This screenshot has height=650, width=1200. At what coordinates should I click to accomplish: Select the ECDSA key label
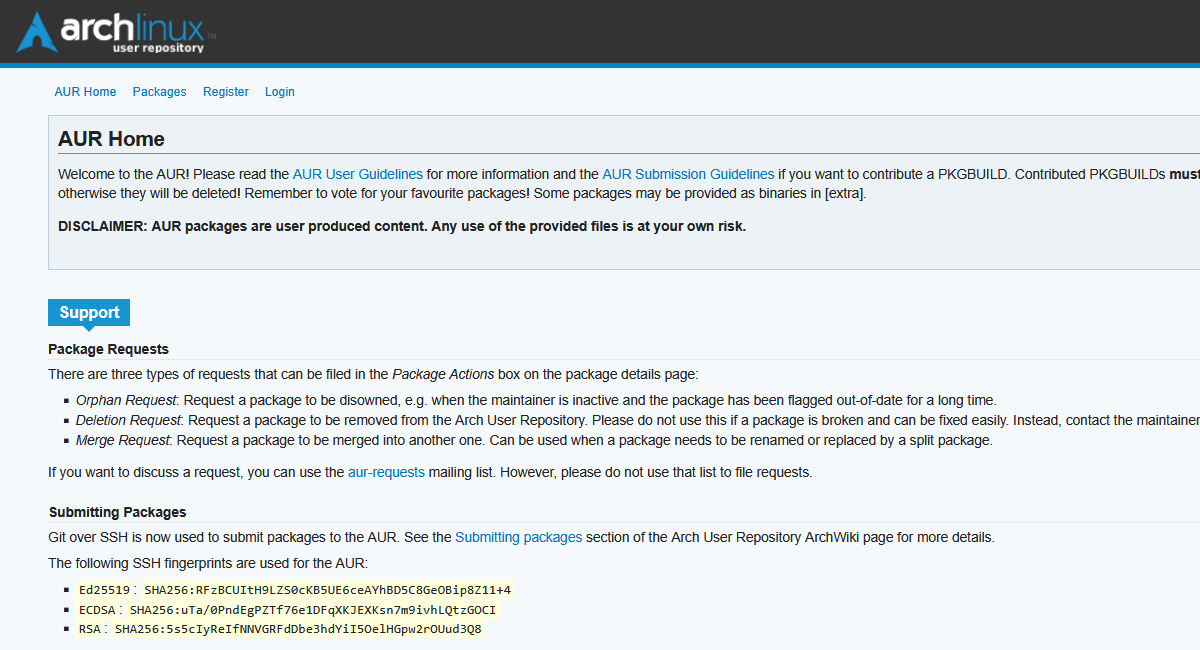coord(95,610)
